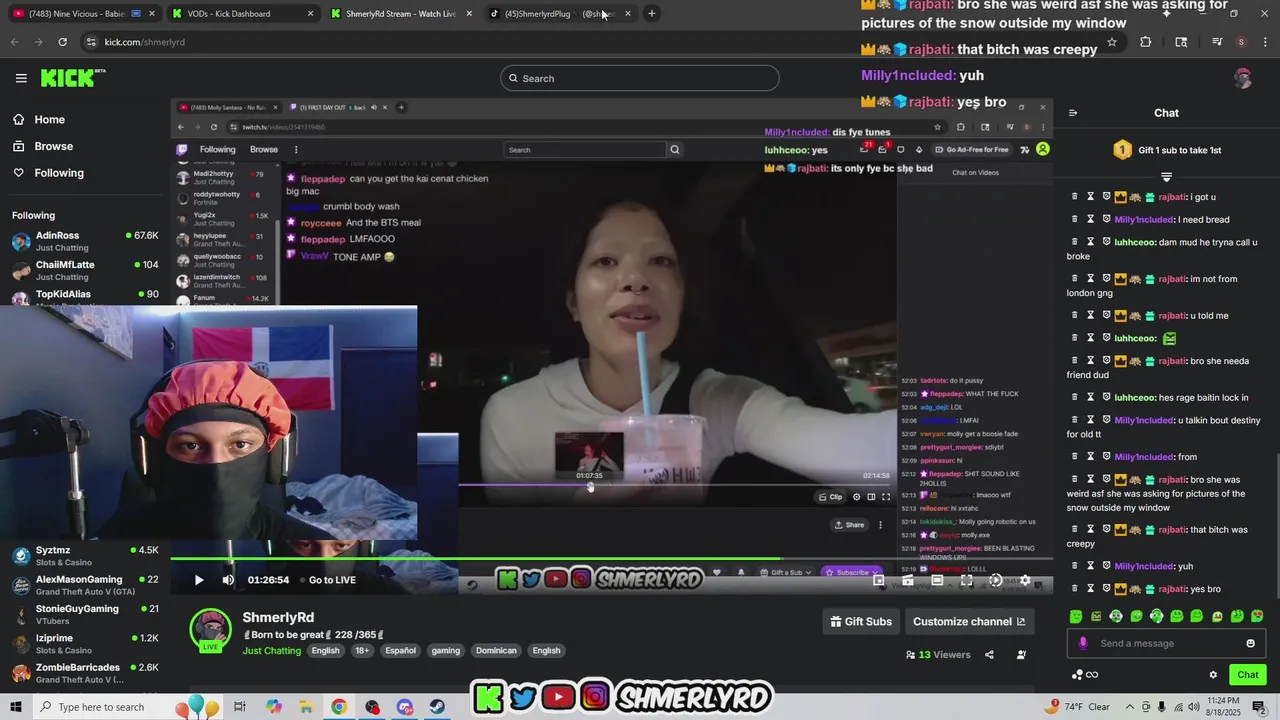
Task: Open Chrome three-dot menu
Action: 1265,42
